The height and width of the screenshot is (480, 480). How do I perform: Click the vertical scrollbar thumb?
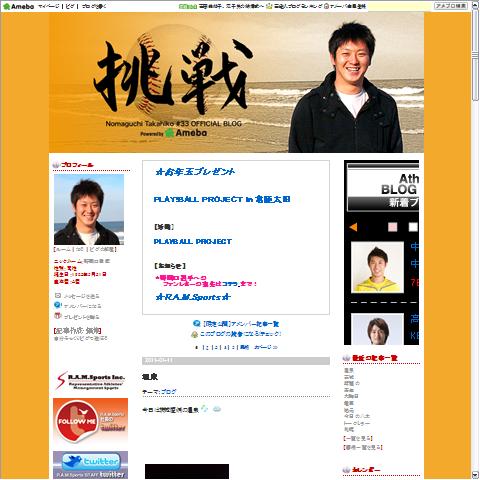pos(475,55)
